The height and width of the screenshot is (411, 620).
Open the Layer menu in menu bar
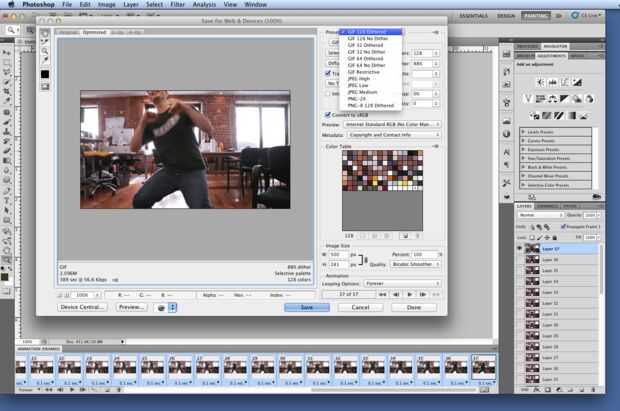click(x=131, y=5)
